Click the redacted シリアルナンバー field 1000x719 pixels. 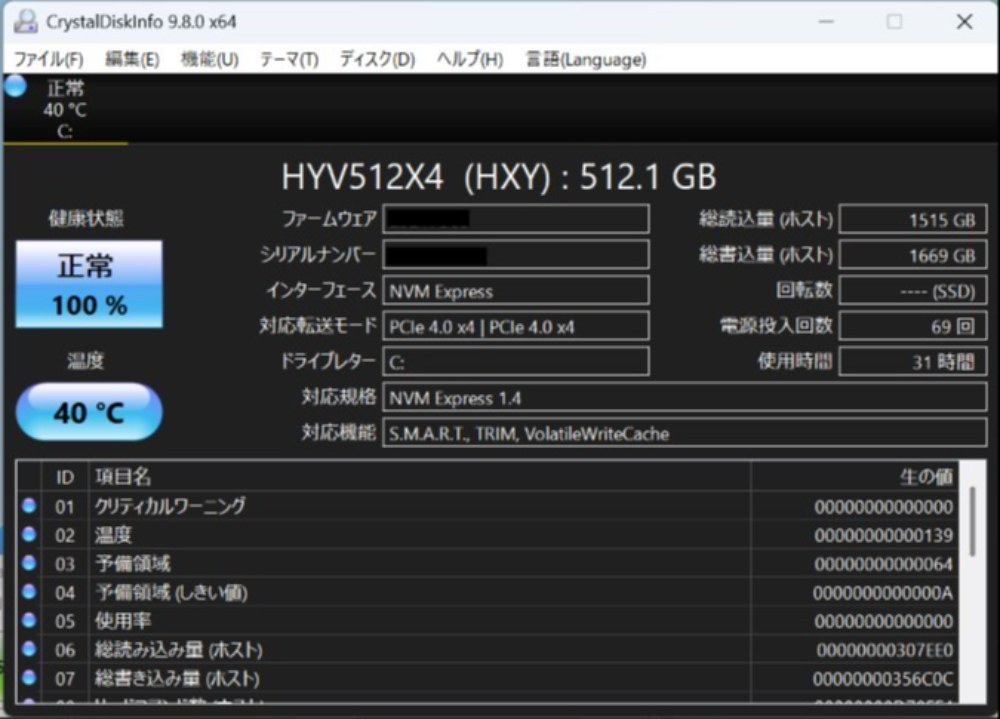point(516,255)
